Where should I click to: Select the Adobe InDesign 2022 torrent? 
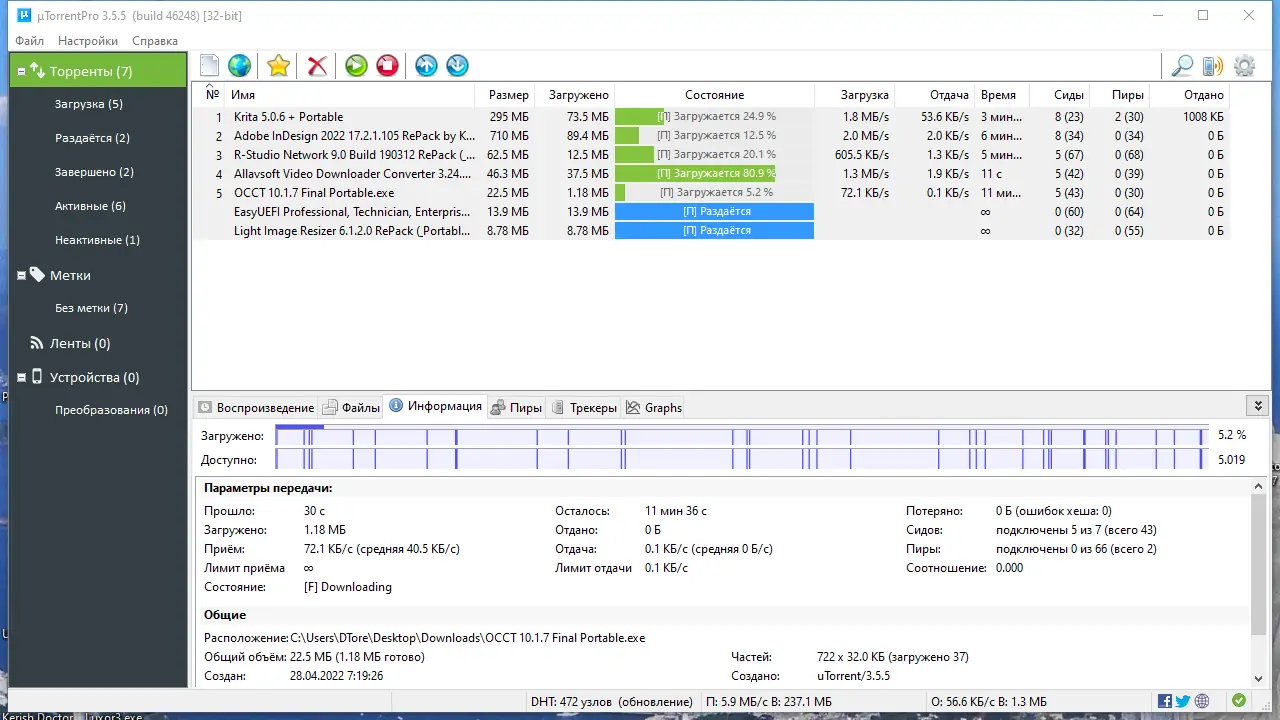354,136
